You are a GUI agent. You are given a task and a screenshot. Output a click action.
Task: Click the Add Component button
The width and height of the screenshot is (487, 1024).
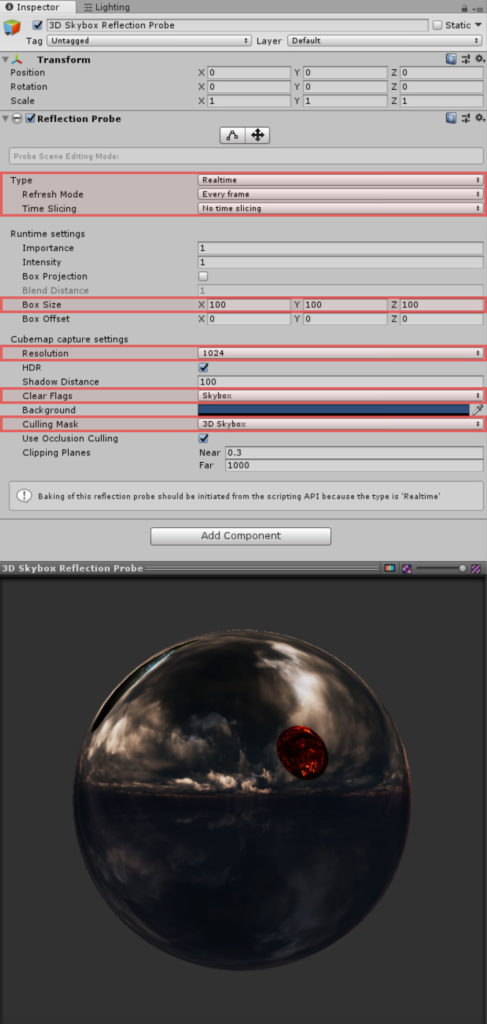(241, 536)
